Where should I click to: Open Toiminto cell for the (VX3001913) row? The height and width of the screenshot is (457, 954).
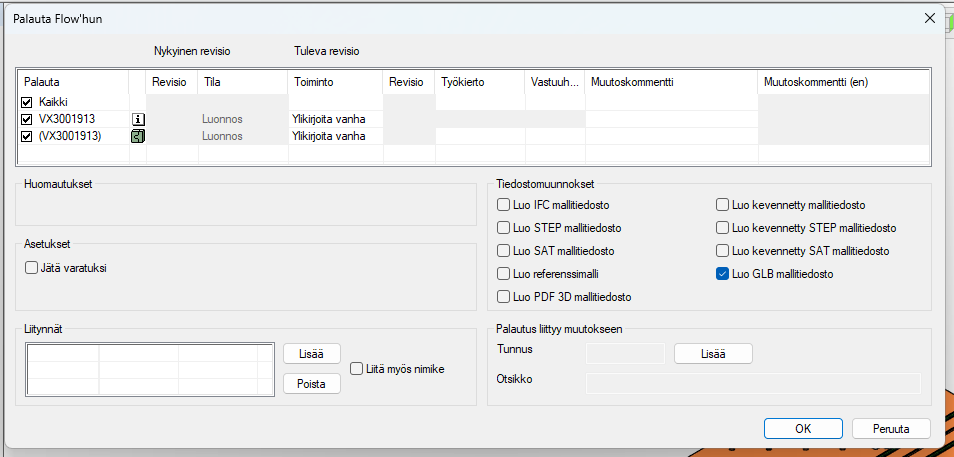pyautogui.click(x=335, y=136)
